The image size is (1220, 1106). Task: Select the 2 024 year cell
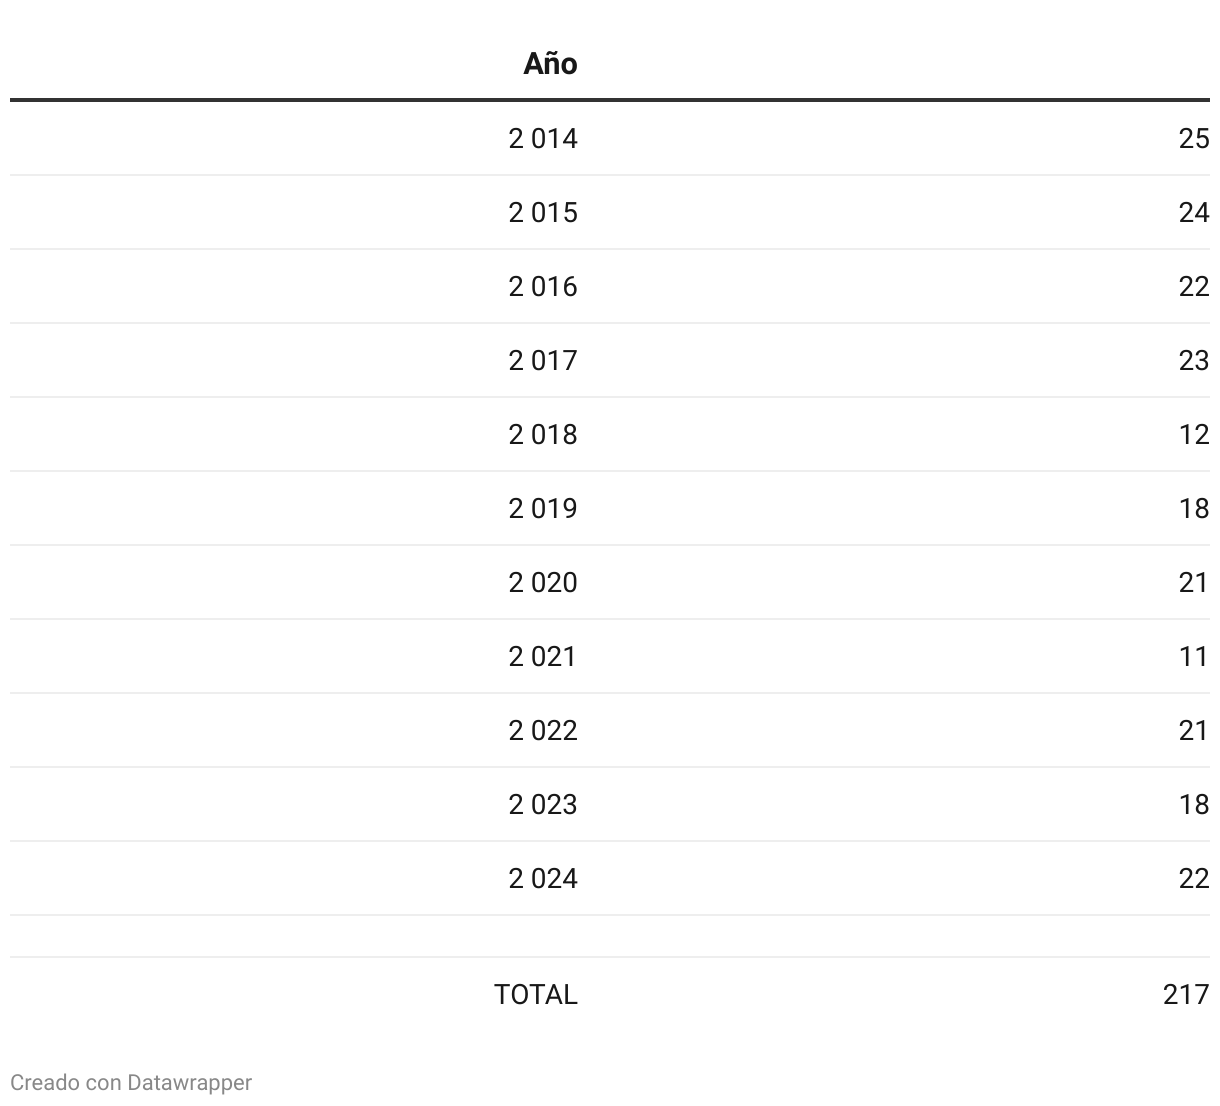[x=542, y=878]
